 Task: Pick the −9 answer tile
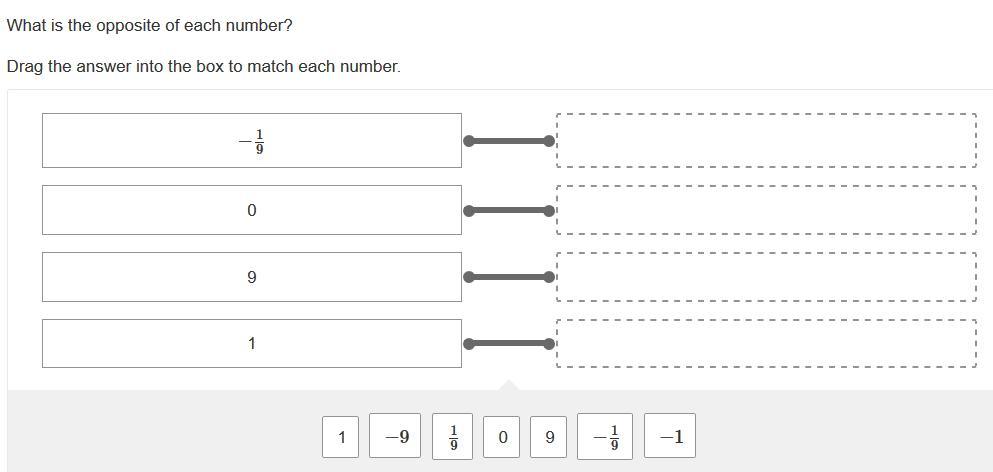395,437
